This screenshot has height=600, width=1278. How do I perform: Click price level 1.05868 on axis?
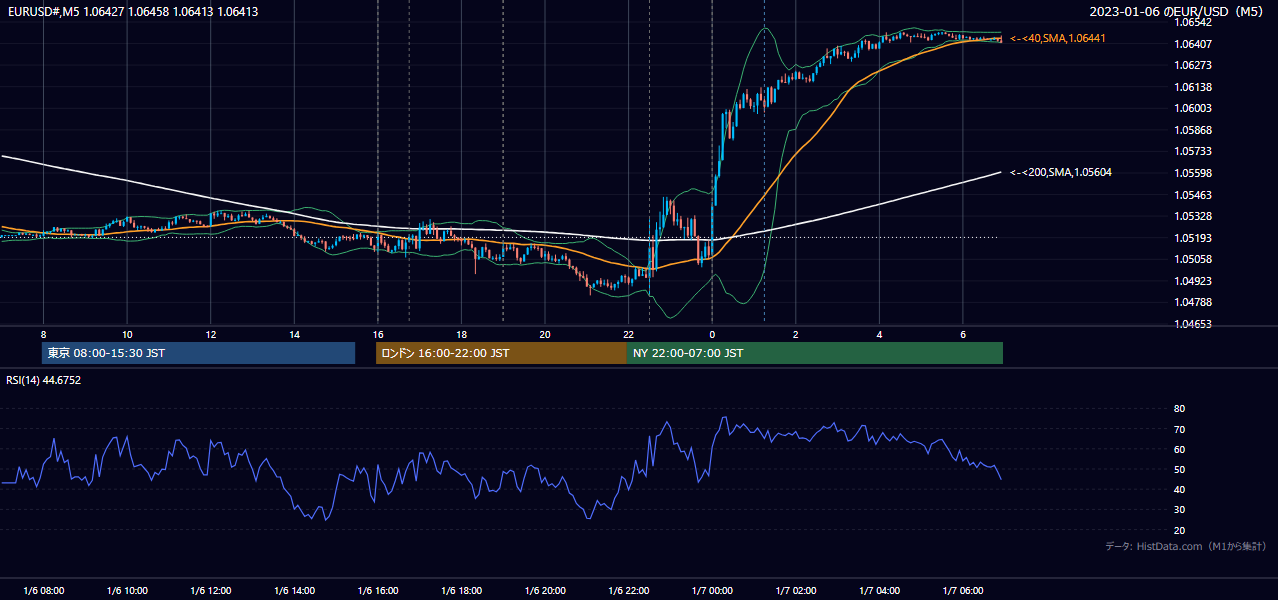point(1192,130)
